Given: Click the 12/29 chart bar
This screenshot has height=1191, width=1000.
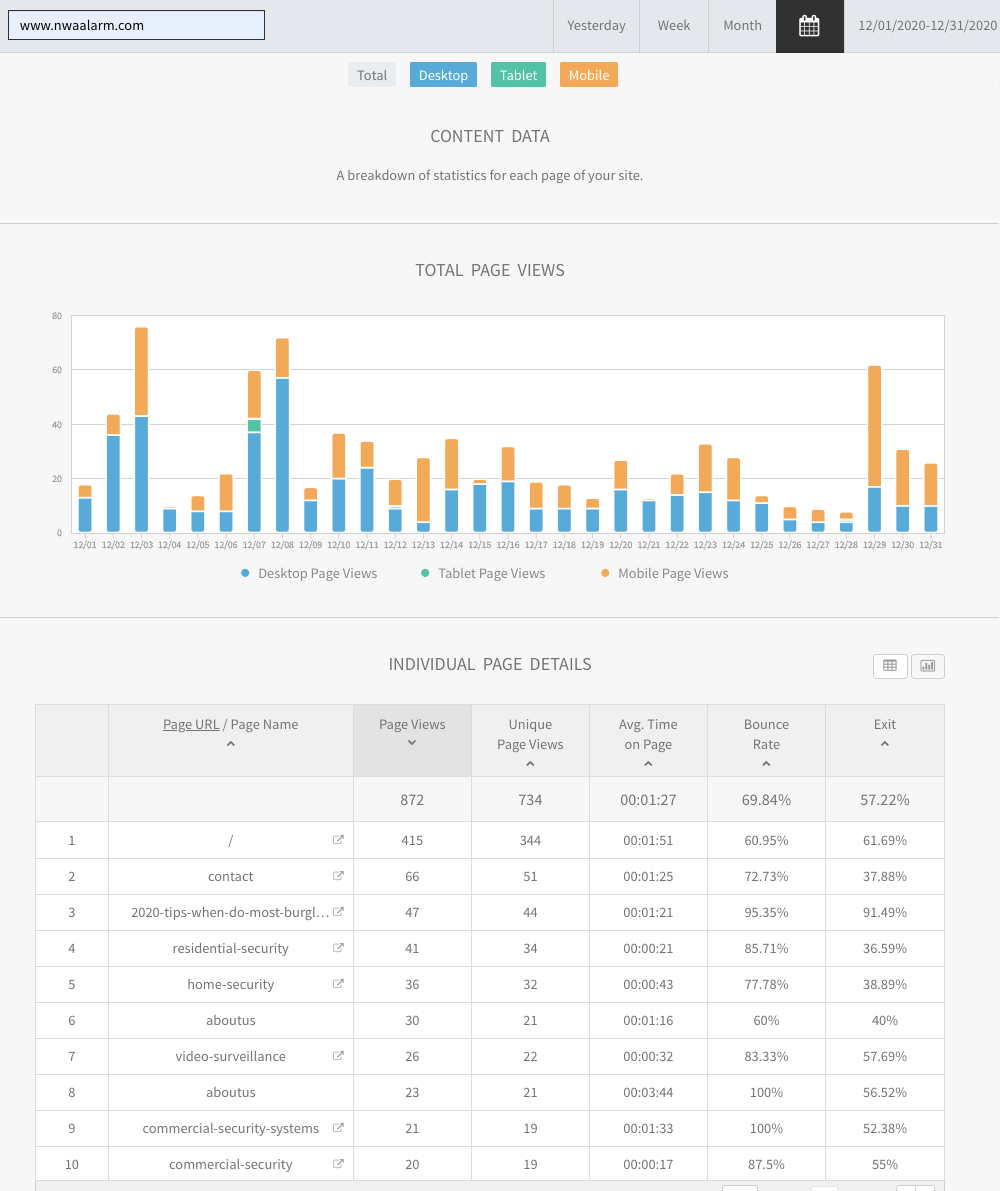Looking at the screenshot, I should [875, 448].
